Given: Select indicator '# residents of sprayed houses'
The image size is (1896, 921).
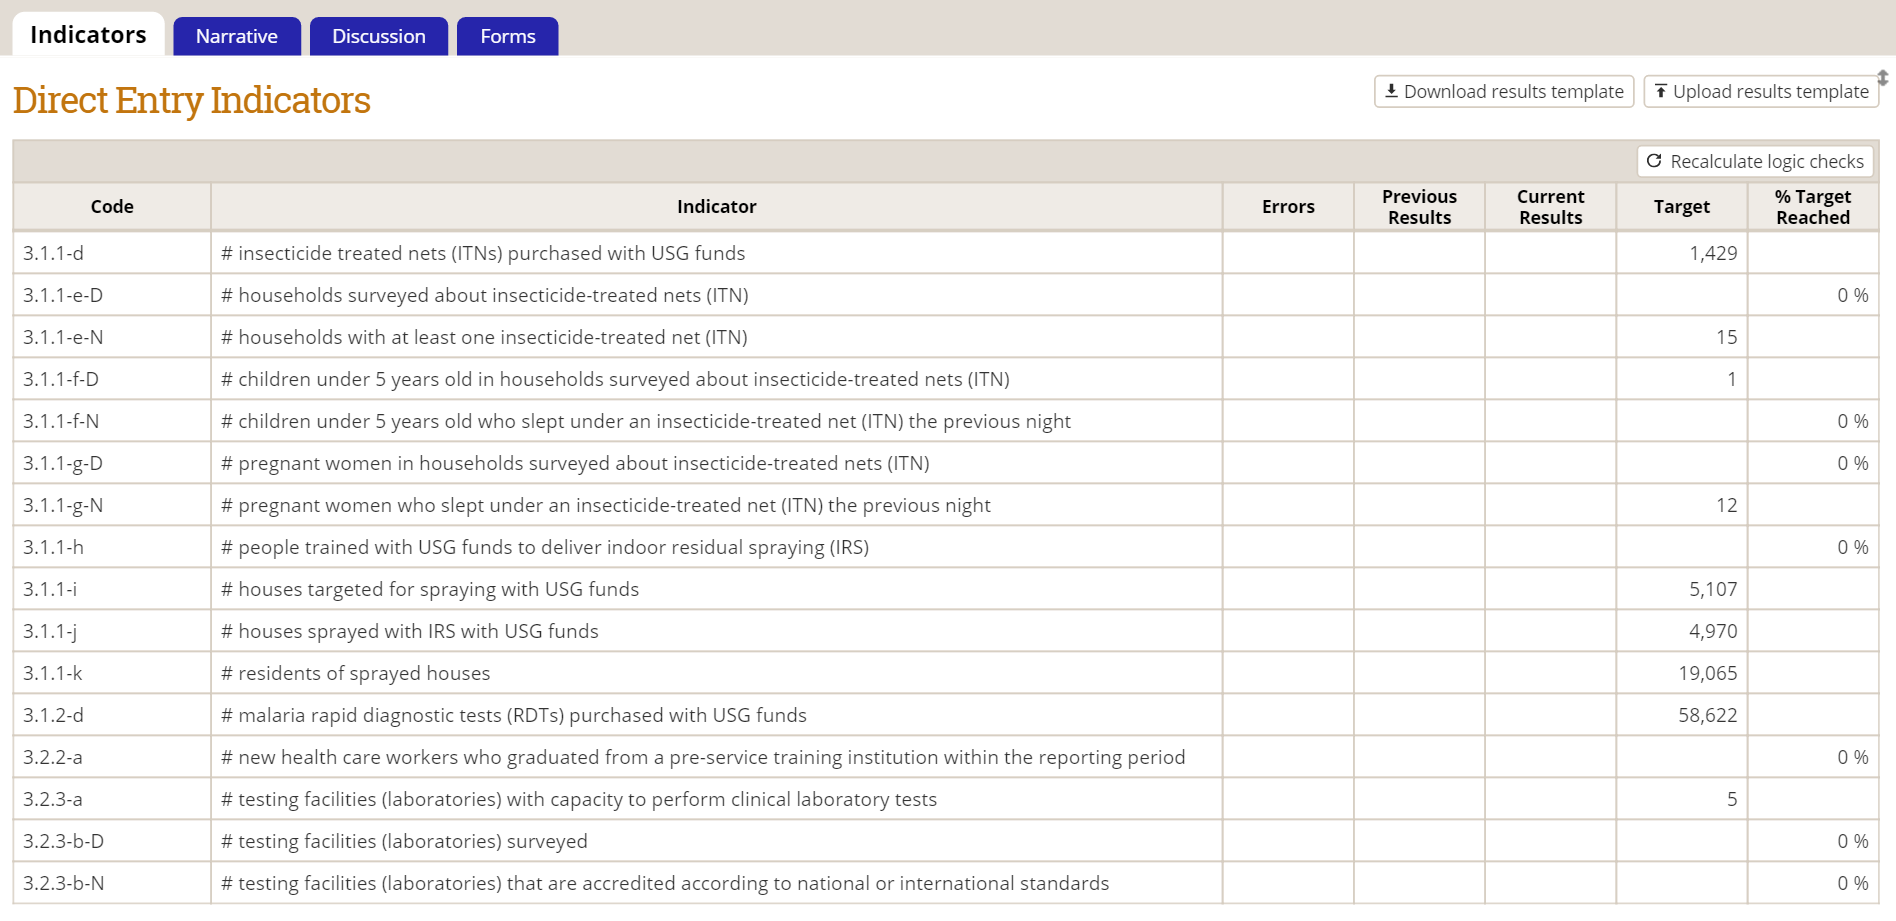Looking at the screenshot, I should click(356, 673).
